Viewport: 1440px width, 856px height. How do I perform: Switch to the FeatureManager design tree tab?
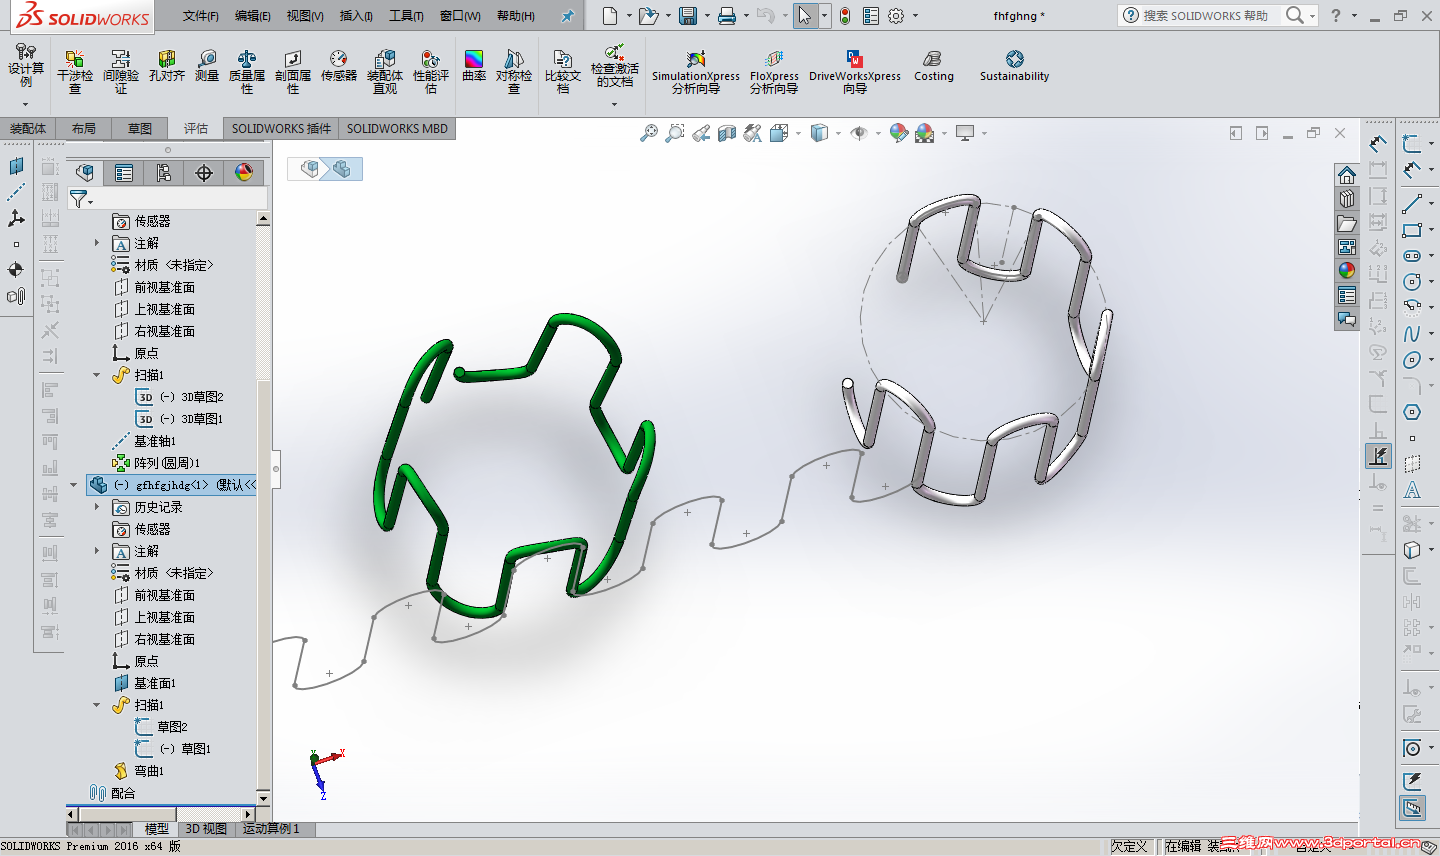85,173
